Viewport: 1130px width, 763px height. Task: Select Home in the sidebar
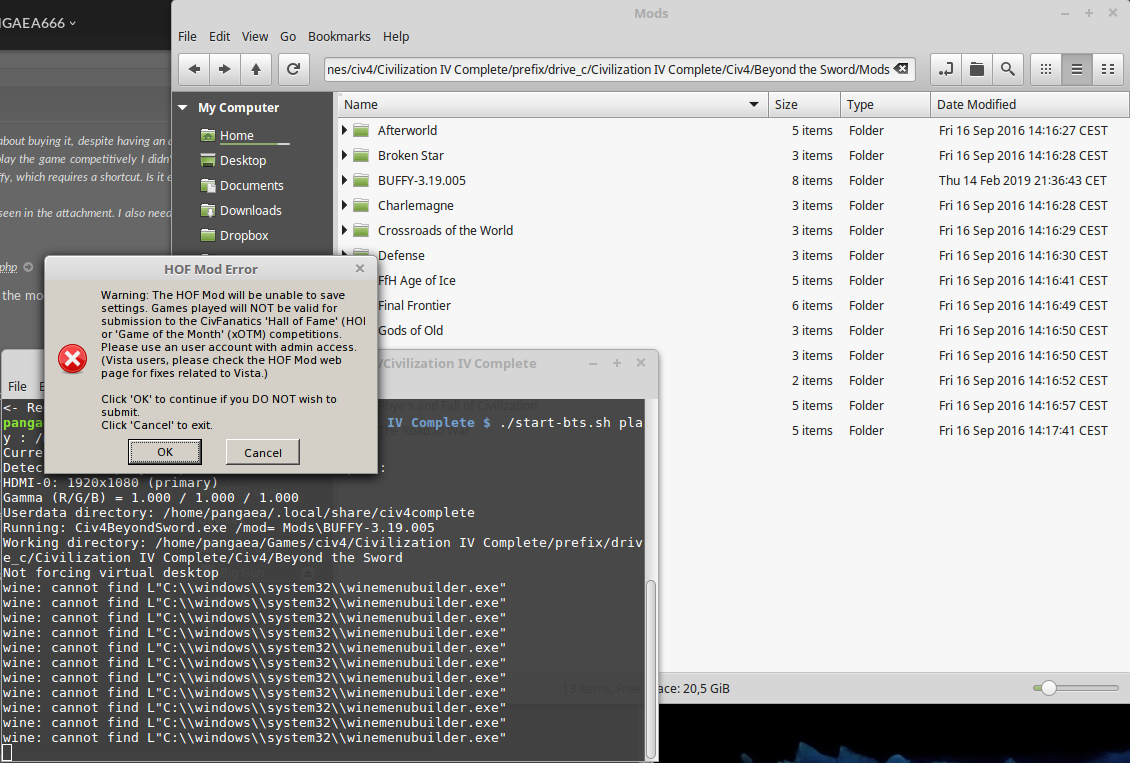coord(236,135)
